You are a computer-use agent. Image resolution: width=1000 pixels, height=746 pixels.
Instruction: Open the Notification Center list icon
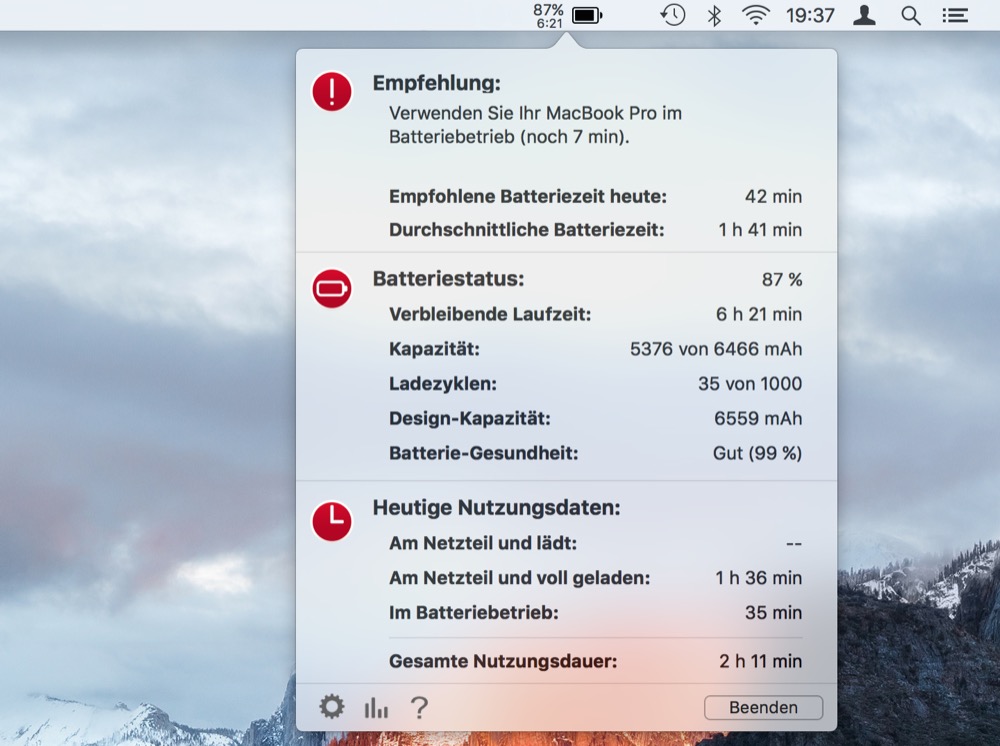click(x=955, y=15)
